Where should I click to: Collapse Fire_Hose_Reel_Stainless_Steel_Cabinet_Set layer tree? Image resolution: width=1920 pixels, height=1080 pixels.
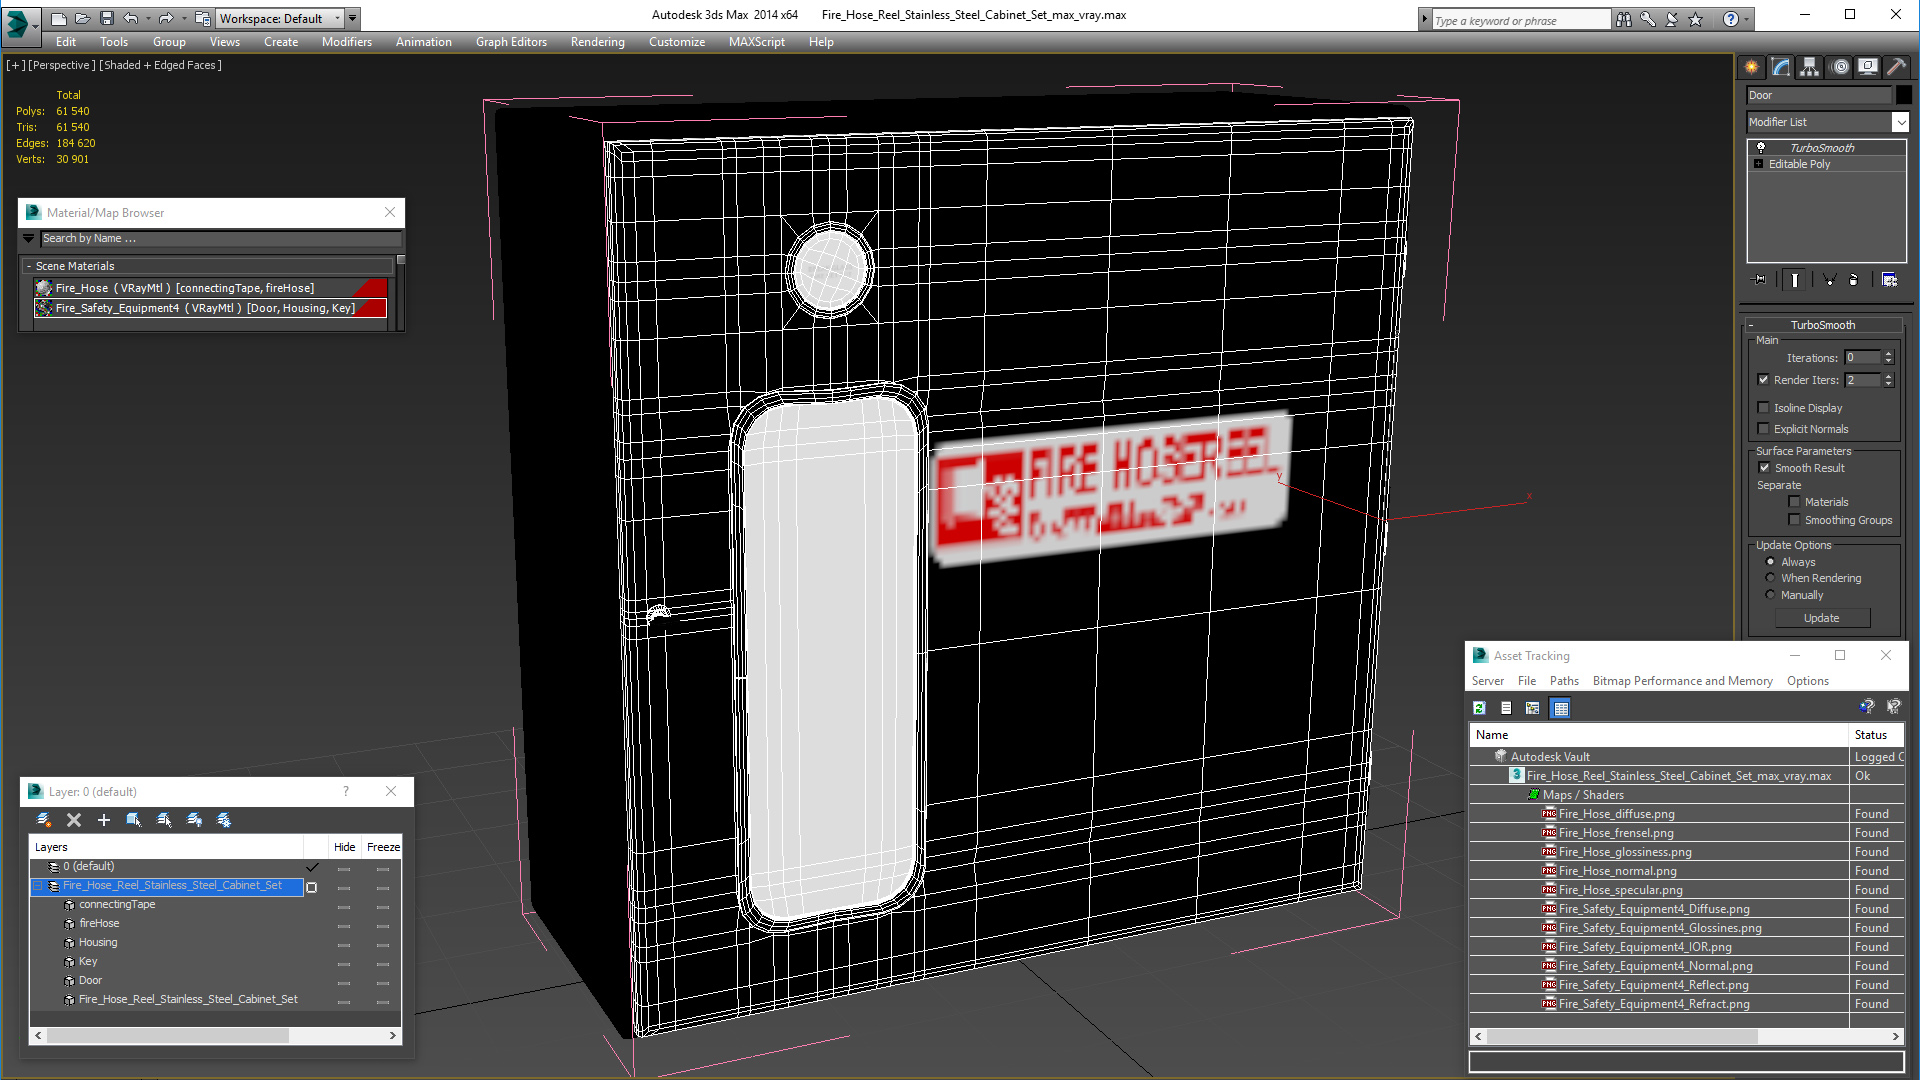click(x=39, y=886)
